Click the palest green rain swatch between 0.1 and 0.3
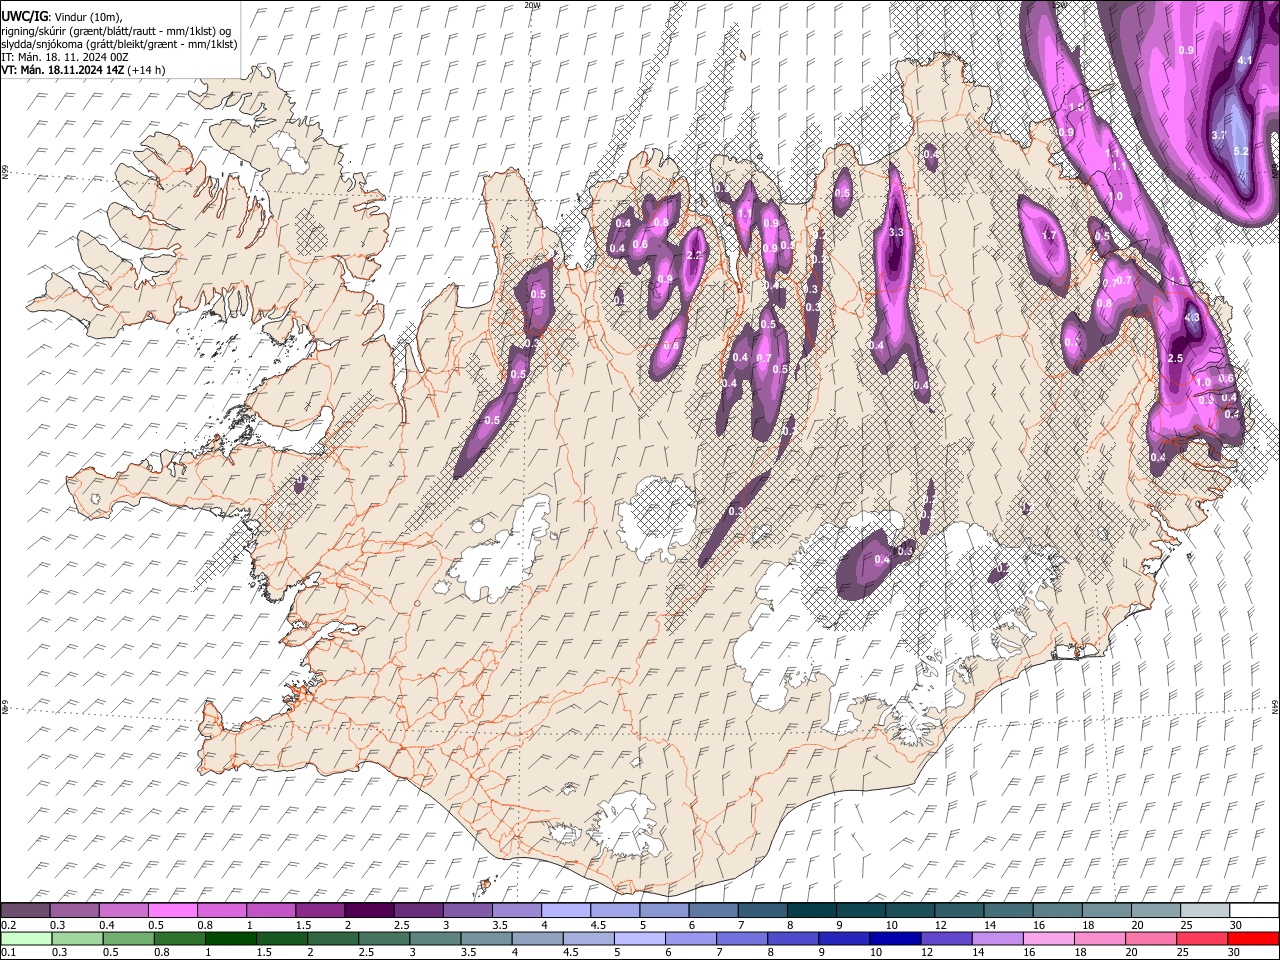The width and height of the screenshot is (1280, 960). [x=25, y=938]
